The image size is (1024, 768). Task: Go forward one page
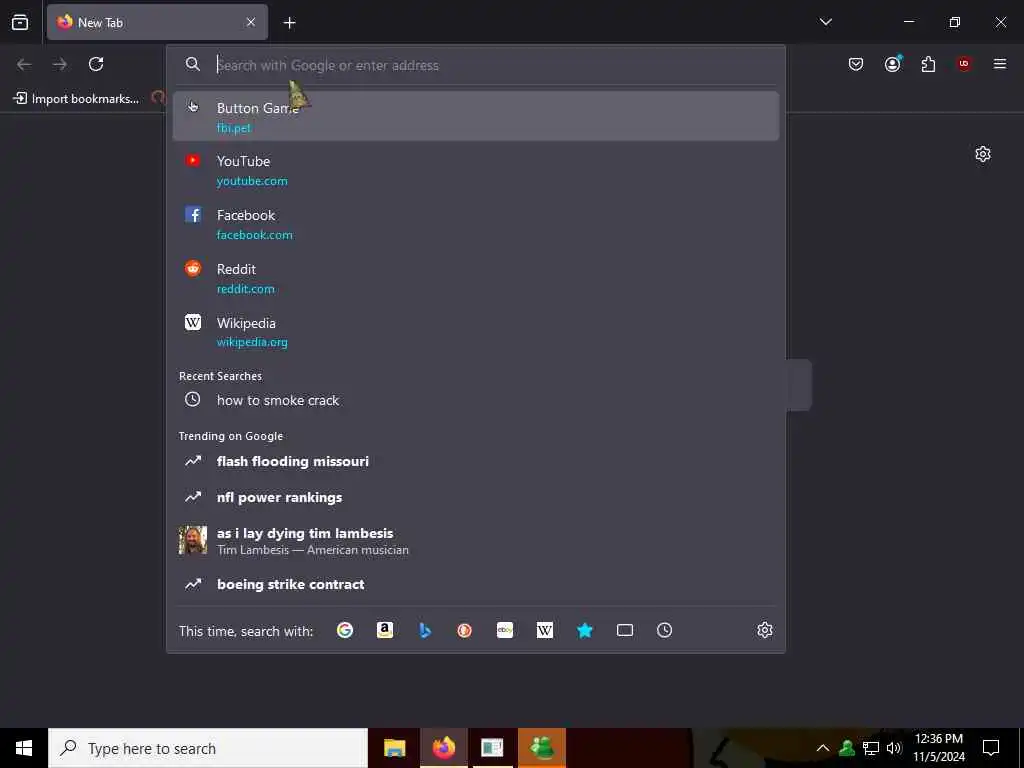pyautogui.click(x=60, y=64)
